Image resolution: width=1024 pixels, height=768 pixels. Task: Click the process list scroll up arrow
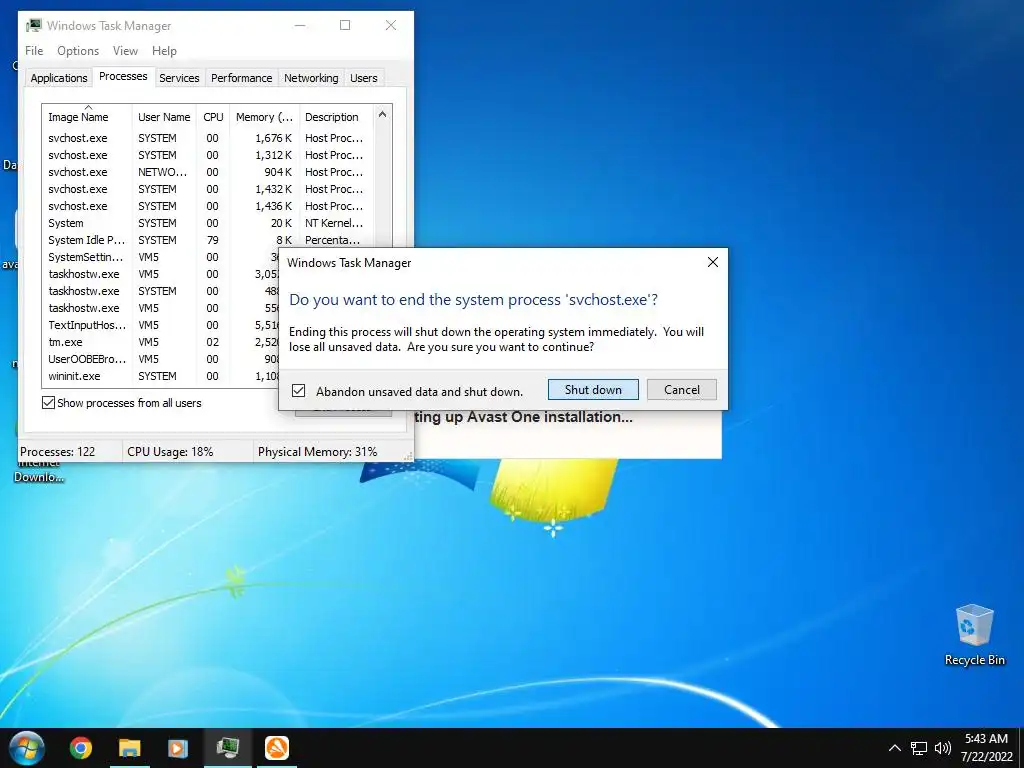click(x=383, y=115)
